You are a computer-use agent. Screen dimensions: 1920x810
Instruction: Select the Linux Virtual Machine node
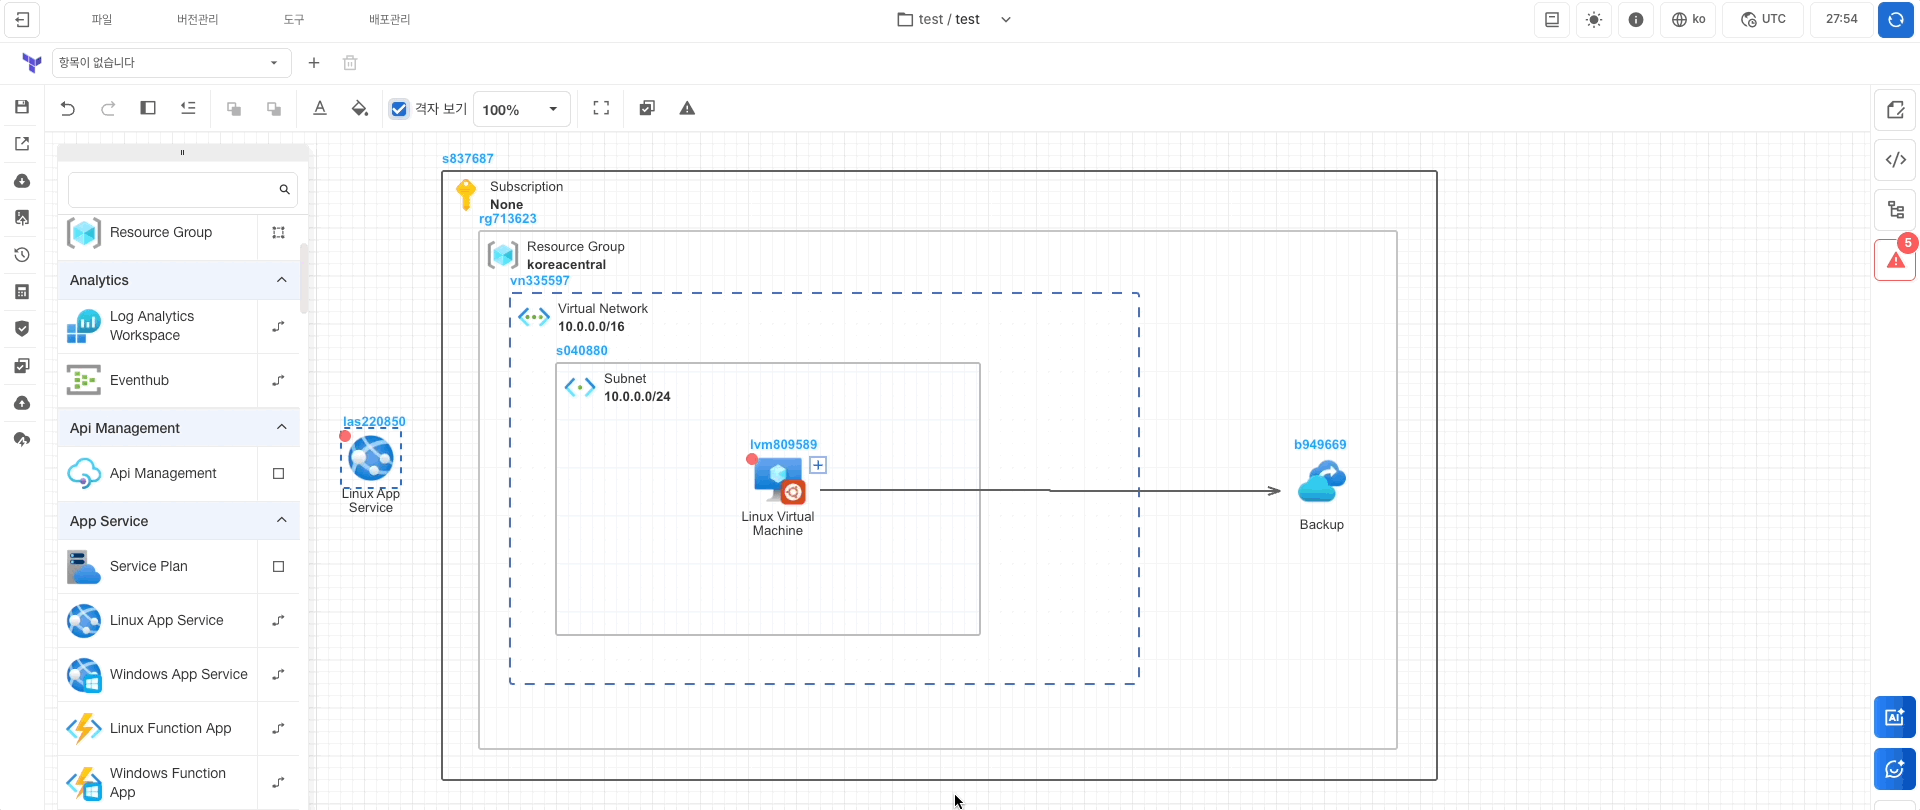pos(778,481)
